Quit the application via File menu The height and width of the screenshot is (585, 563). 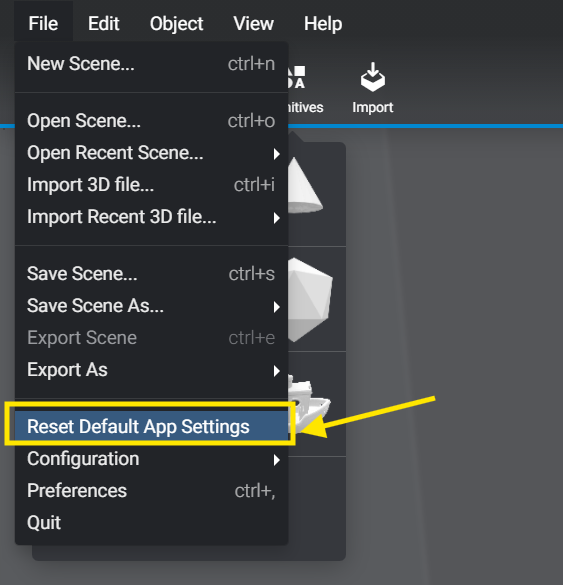coord(151,522)
